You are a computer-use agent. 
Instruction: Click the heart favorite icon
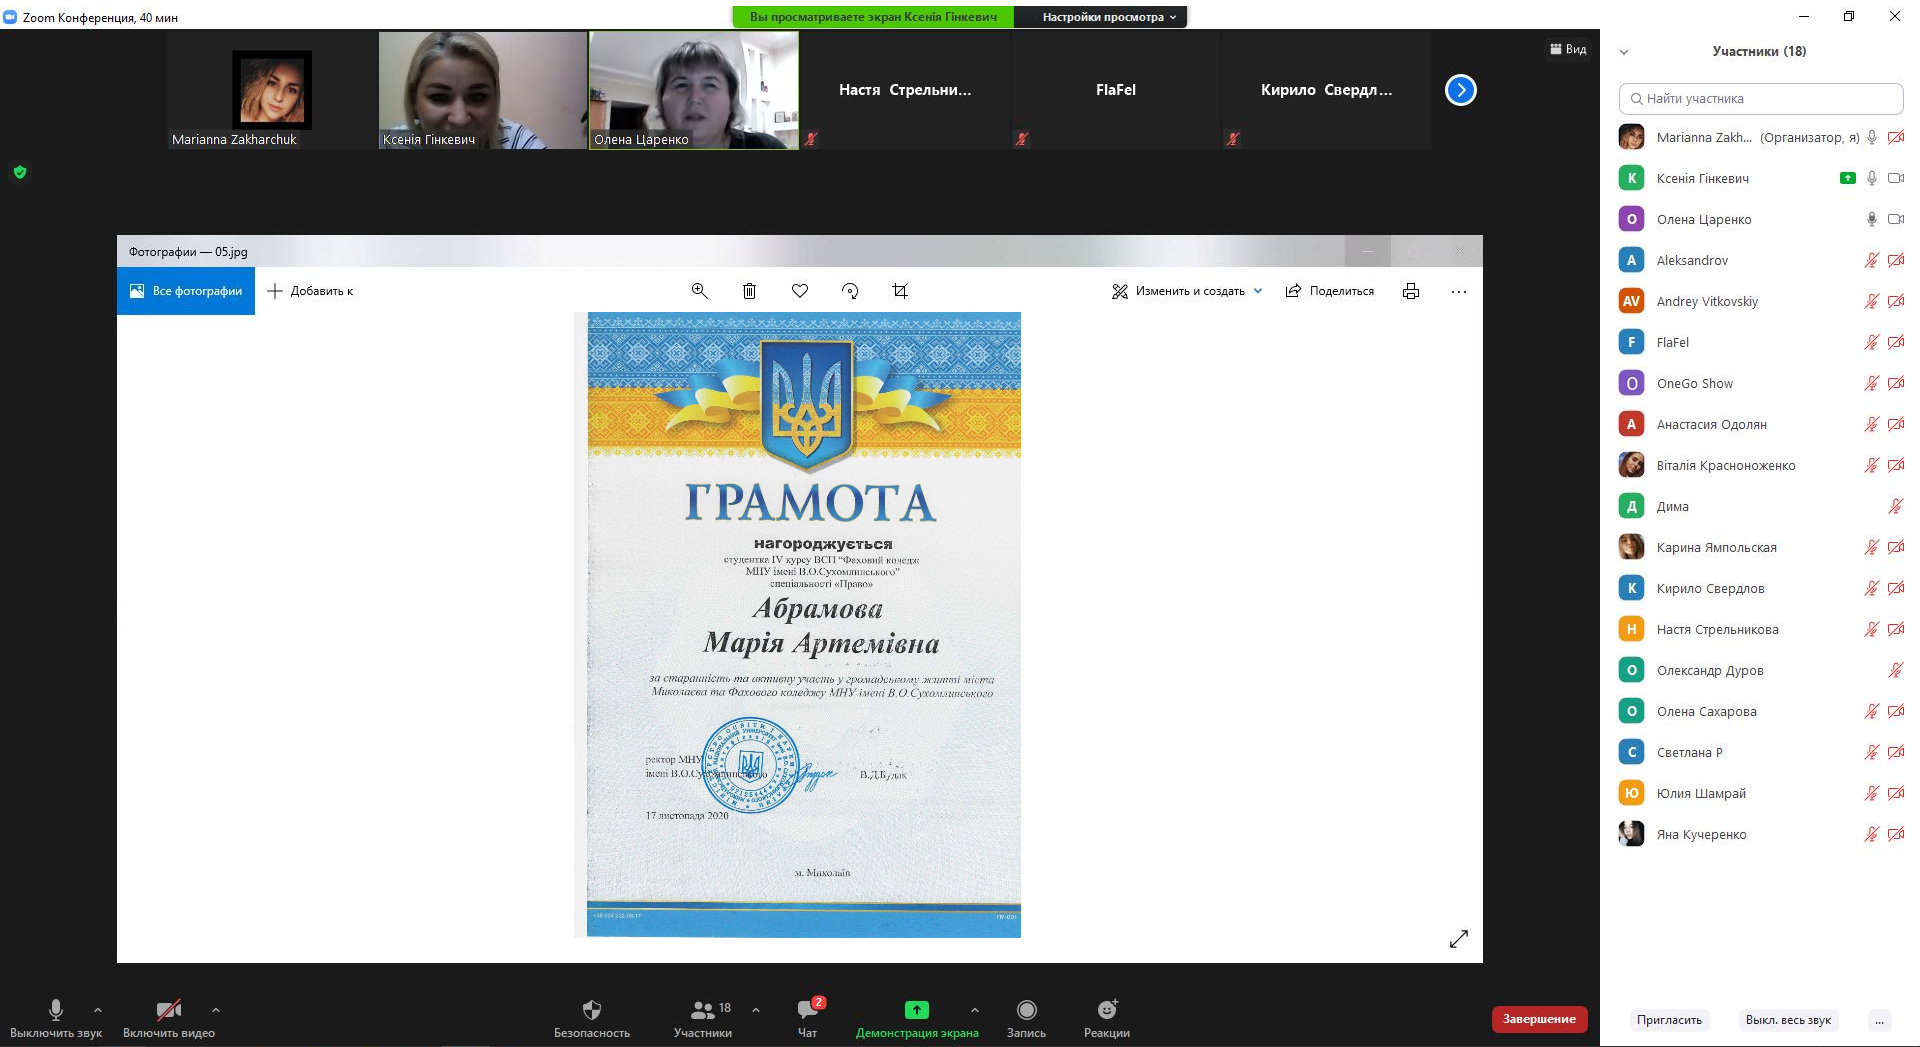[x=799, y=291]
